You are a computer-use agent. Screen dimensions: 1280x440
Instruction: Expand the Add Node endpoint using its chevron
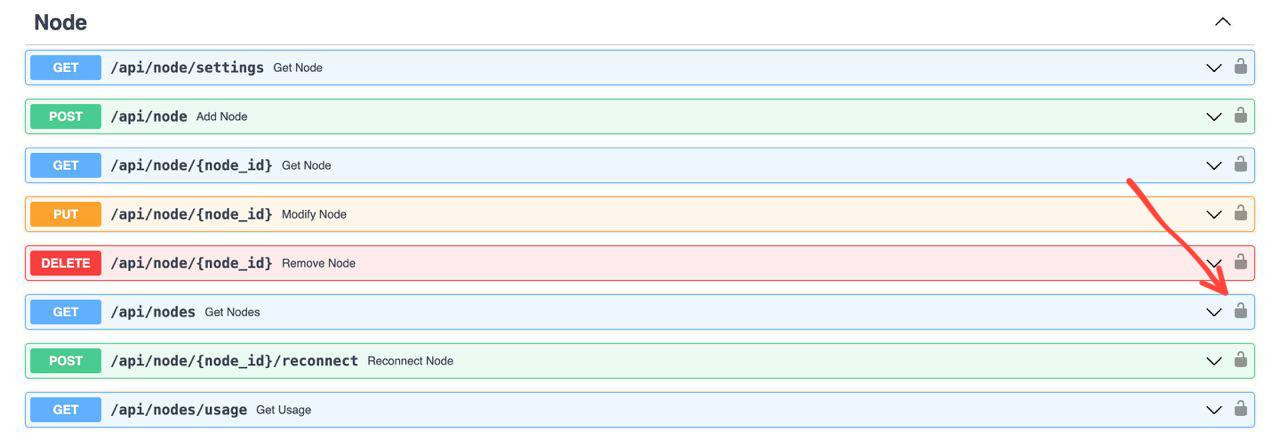click(1213, 117)
